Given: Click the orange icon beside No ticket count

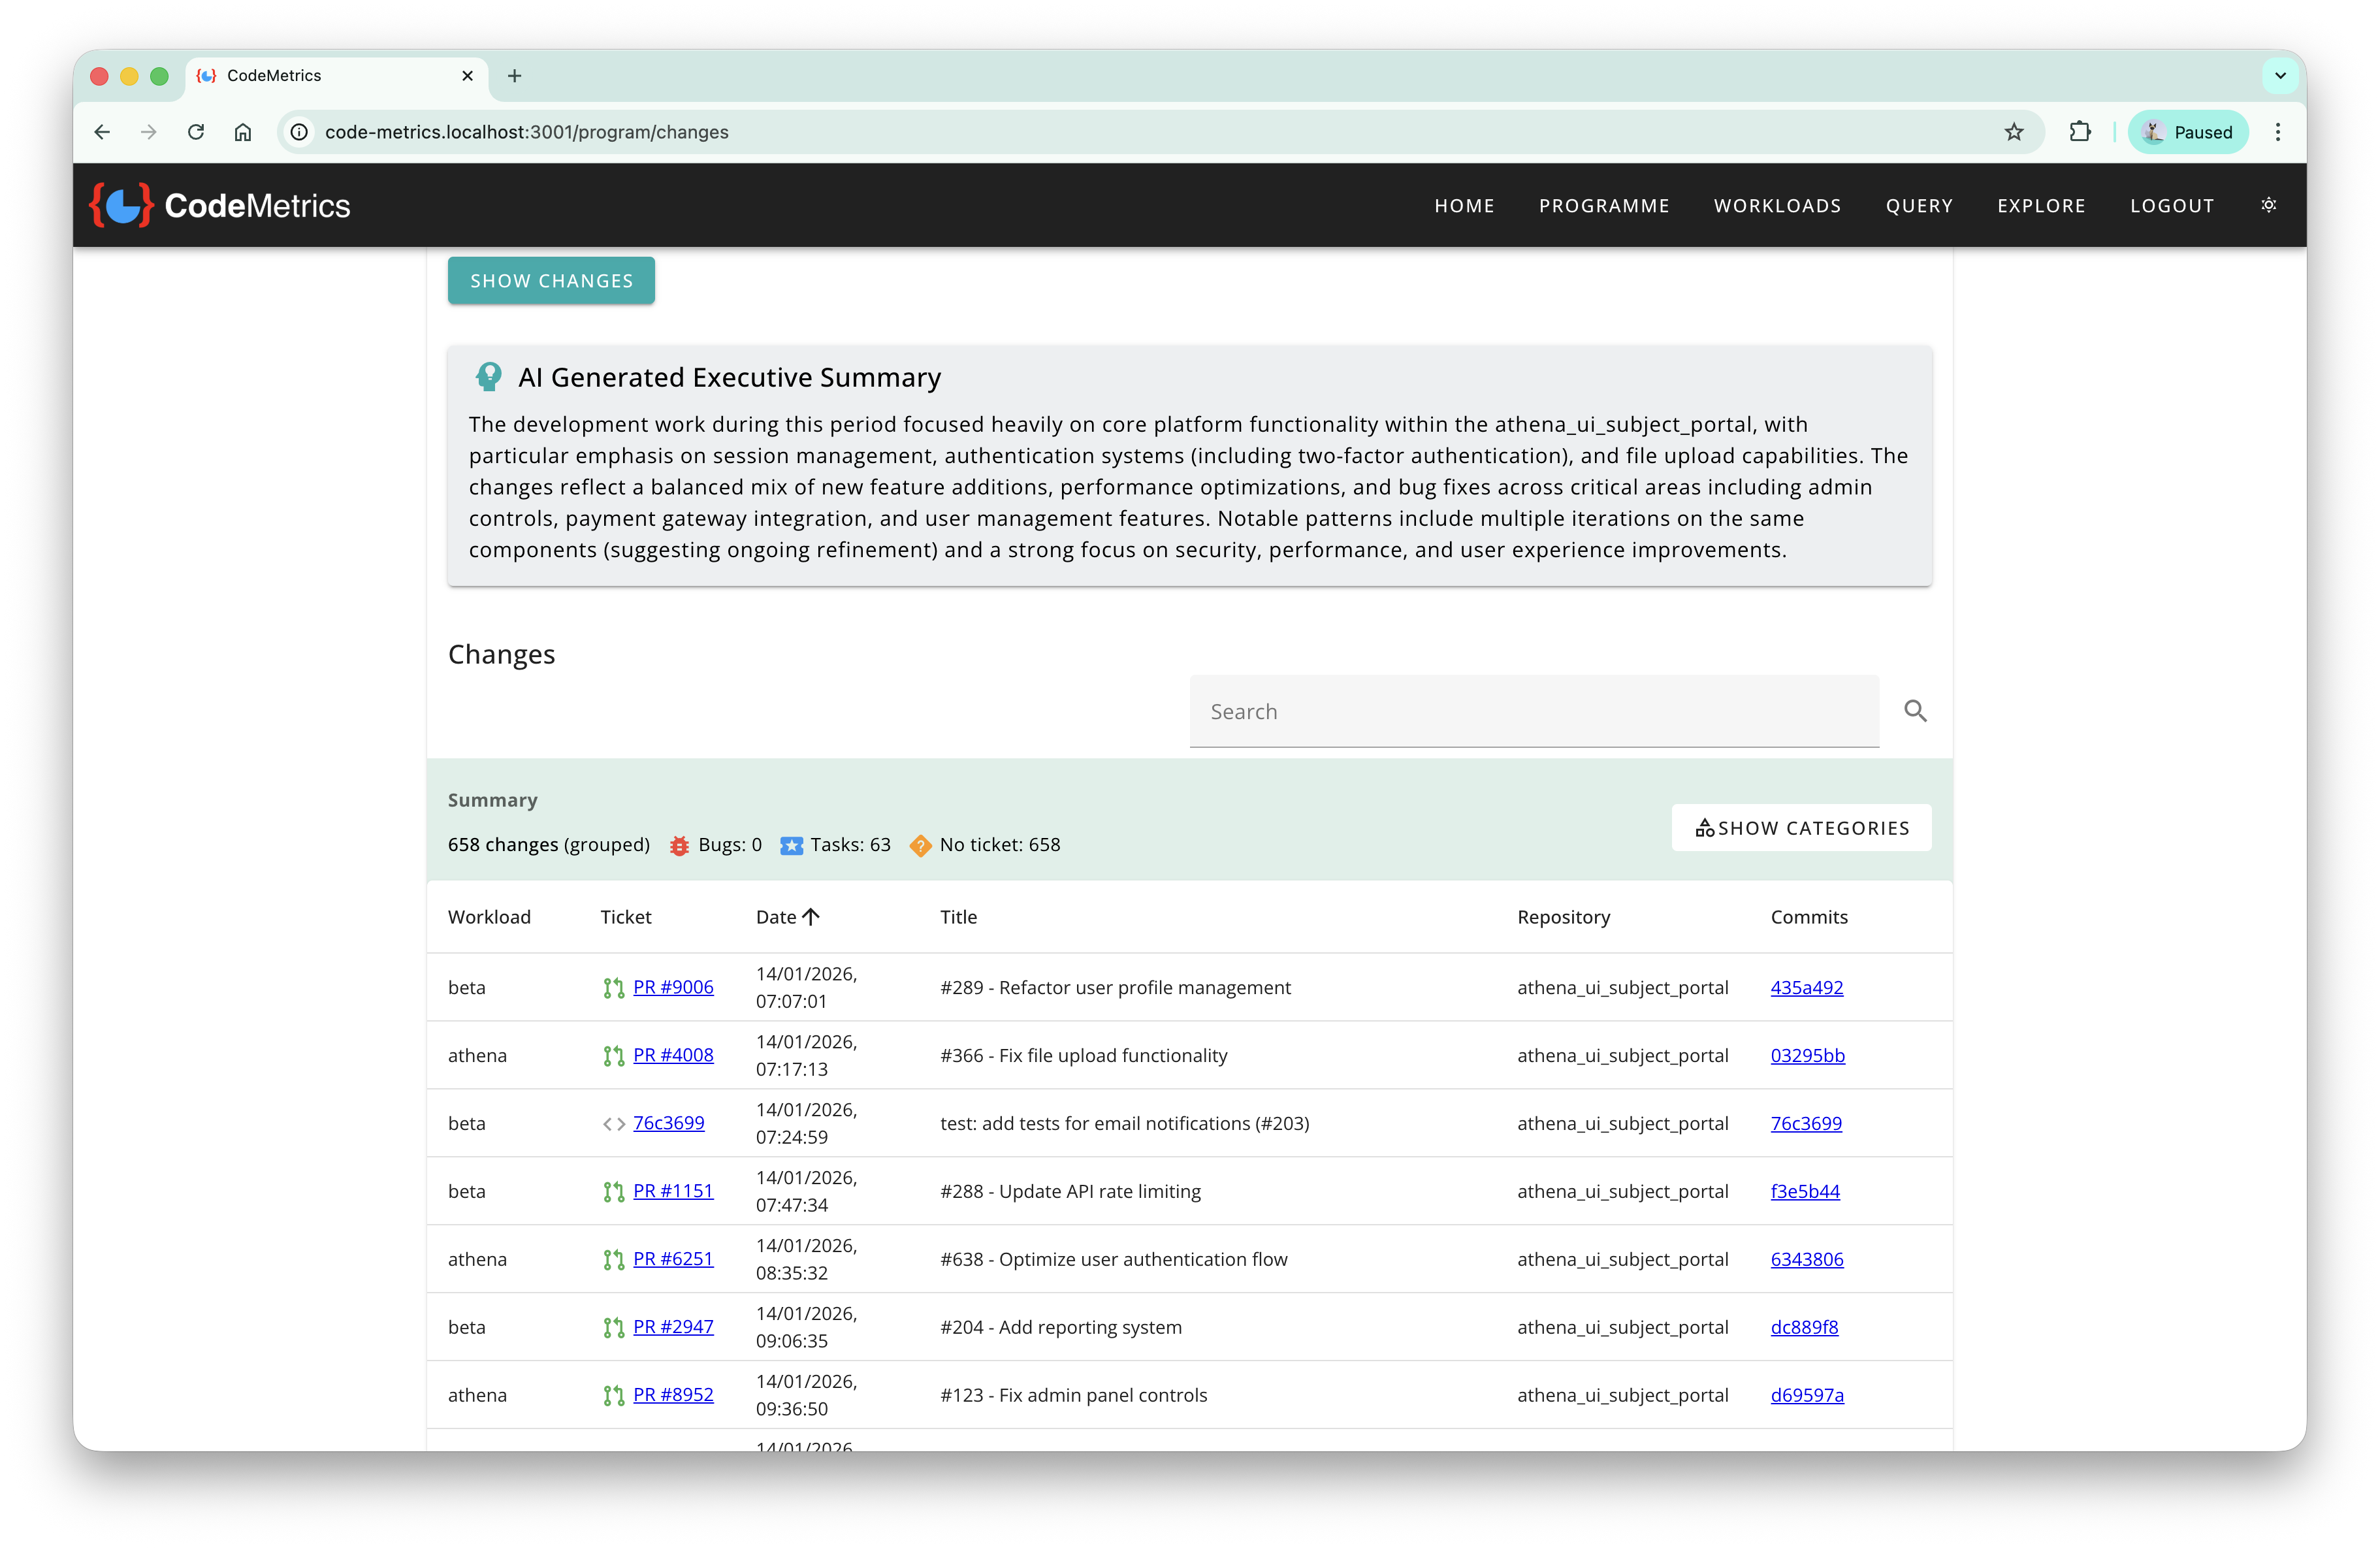Looking at the screenshot, I should [x=920, y=845].
